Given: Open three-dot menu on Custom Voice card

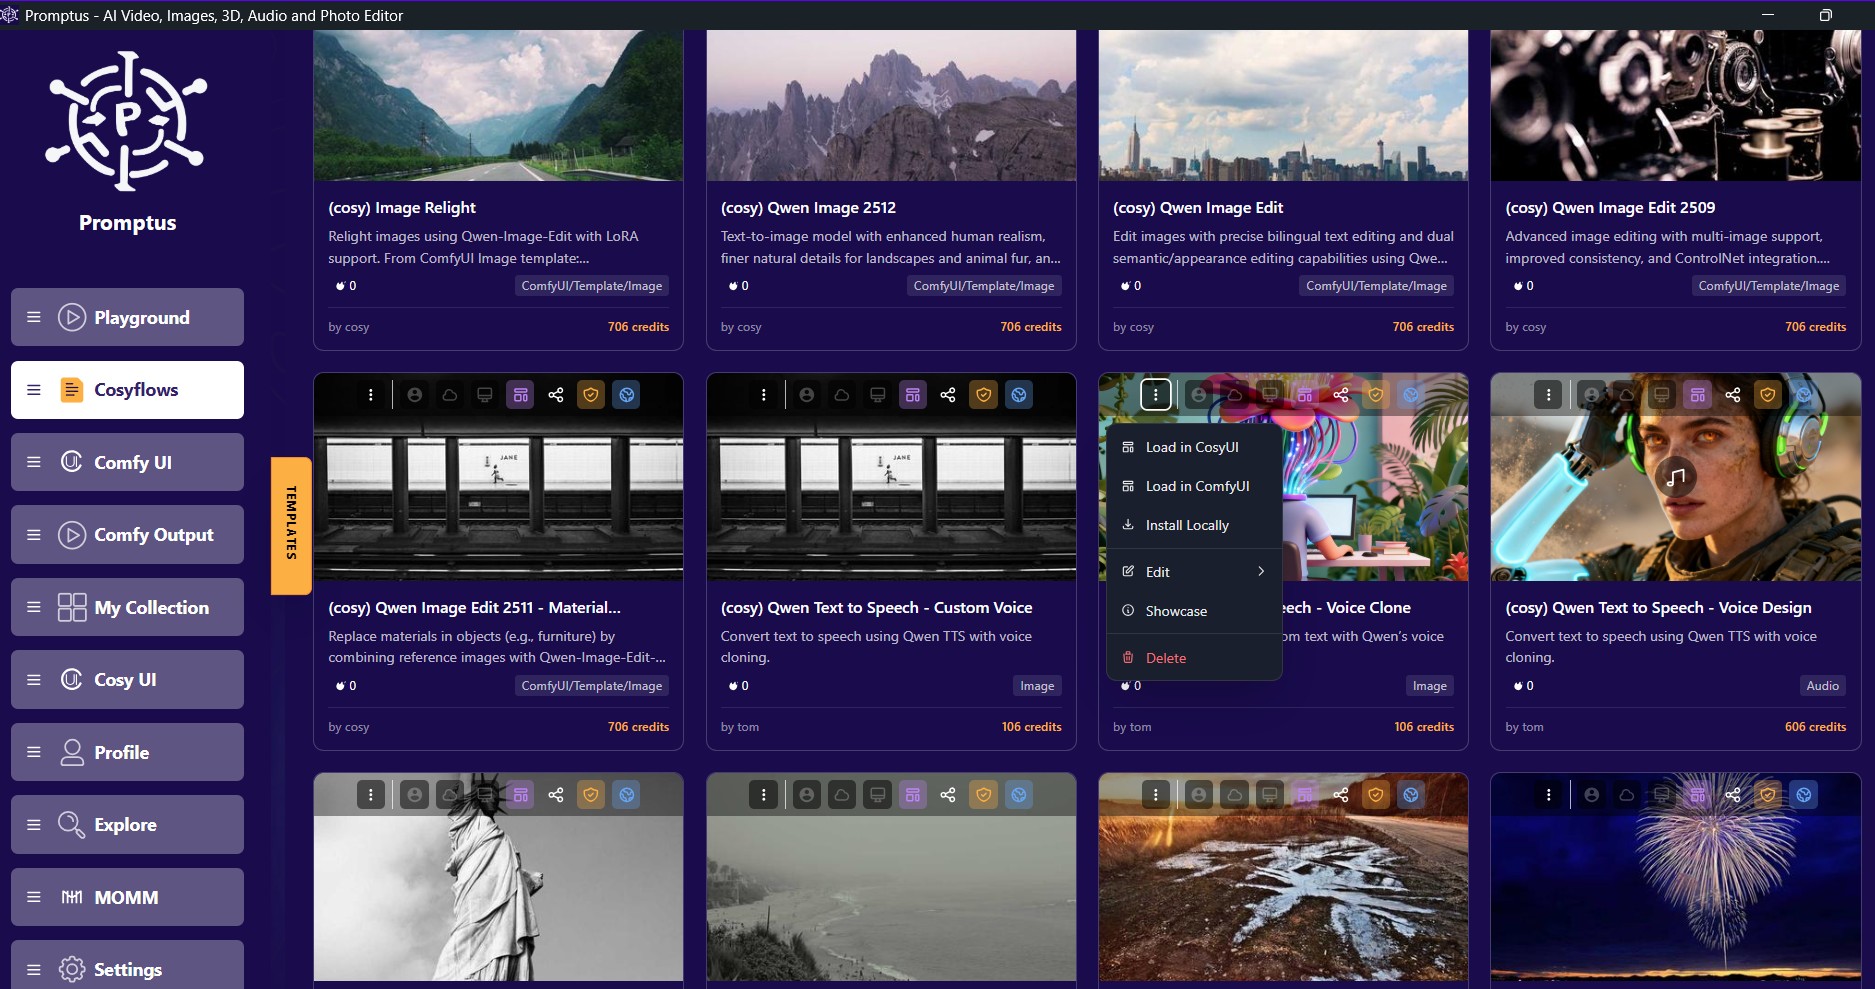Looking at the screenshot, I should pos(764,395).
